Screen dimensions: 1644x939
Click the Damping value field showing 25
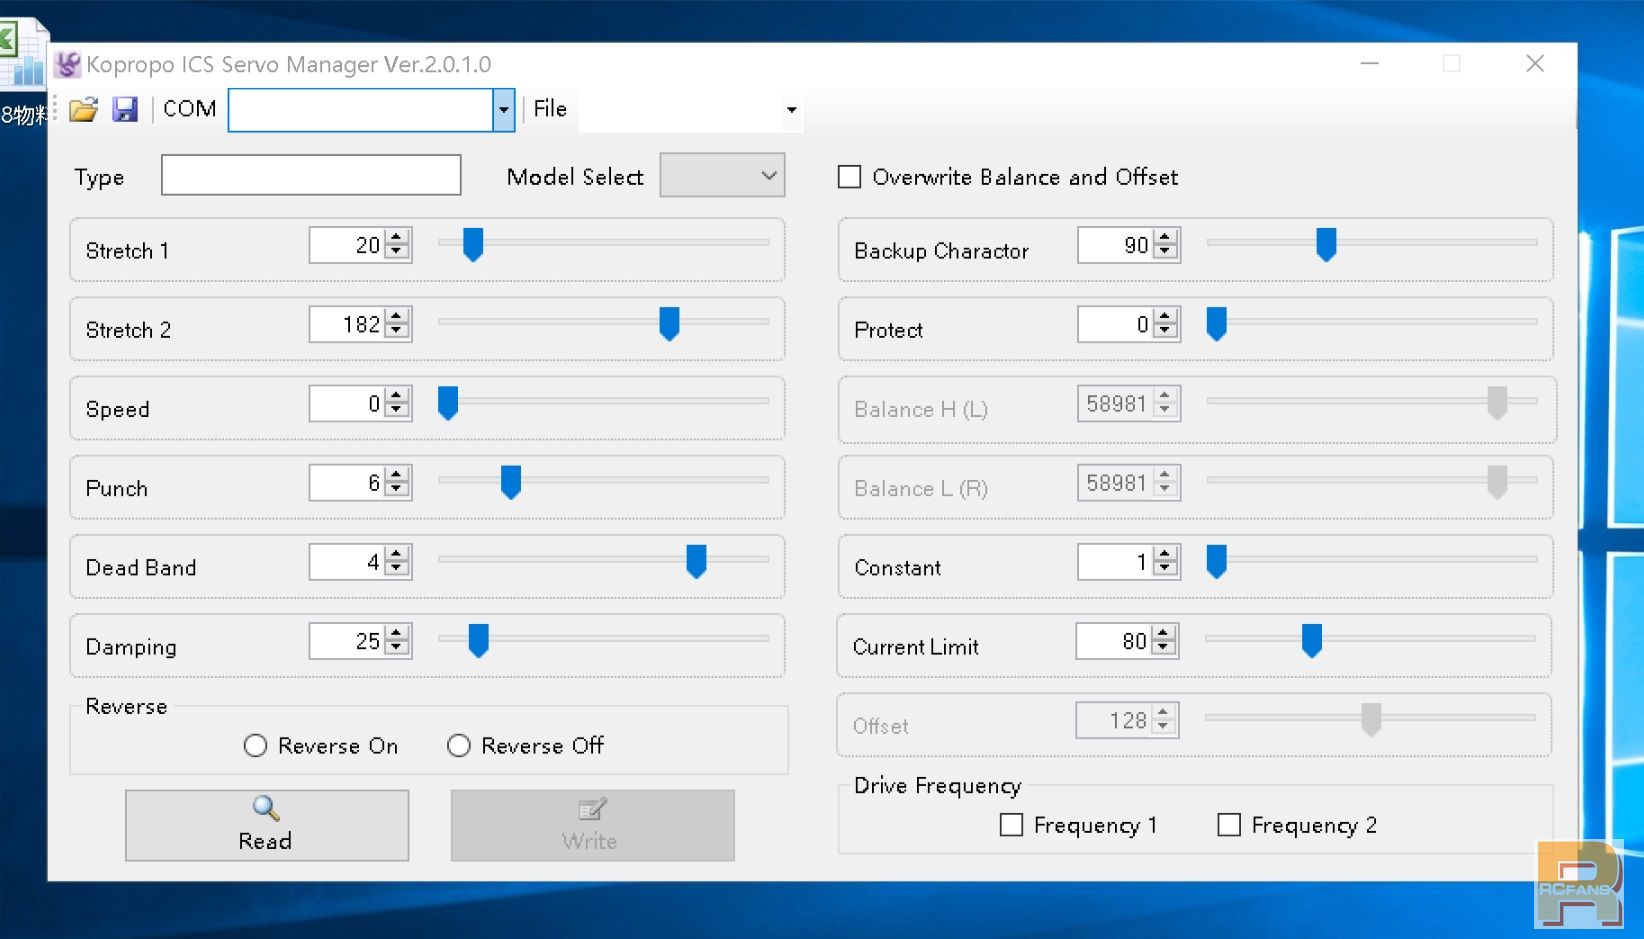click(x=348, y=641)
